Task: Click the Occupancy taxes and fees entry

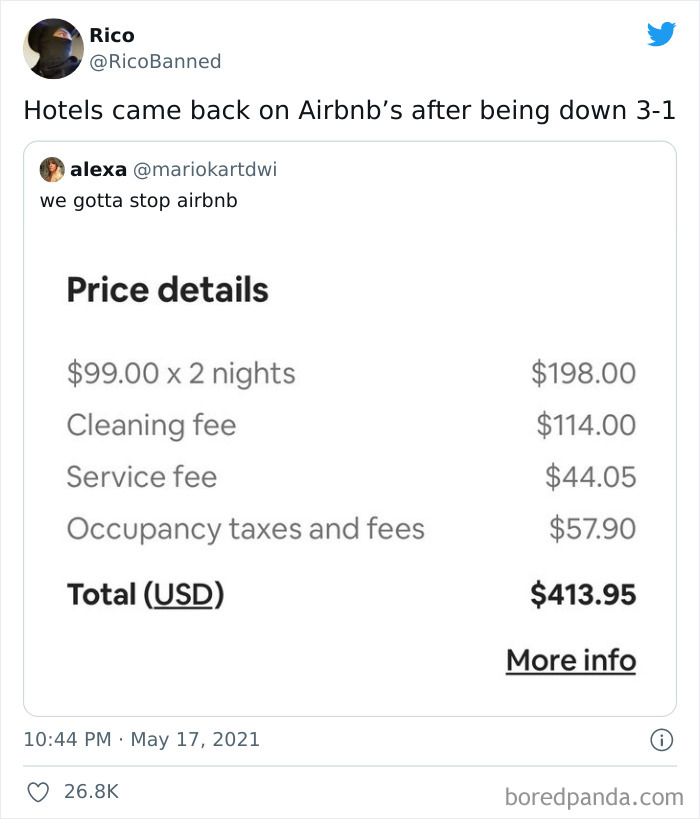Action: tap(245, 528)
